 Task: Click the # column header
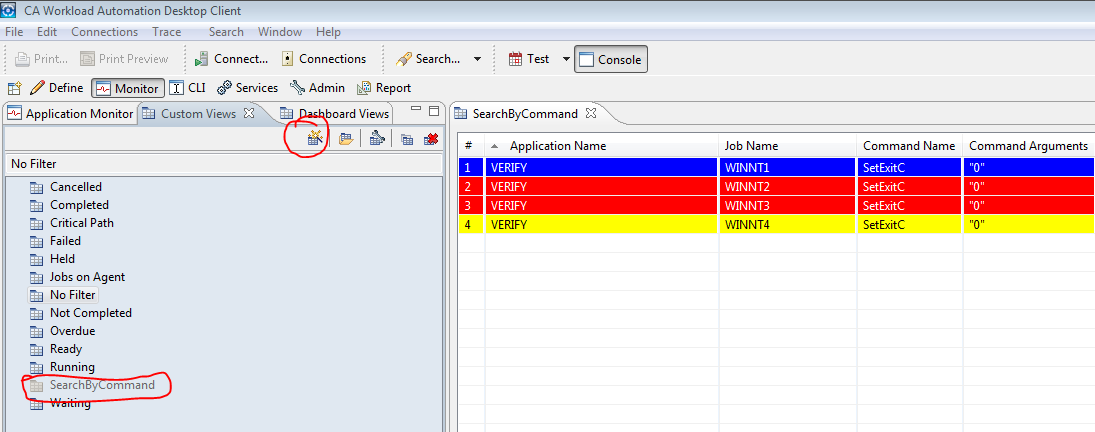coord(471,146)
